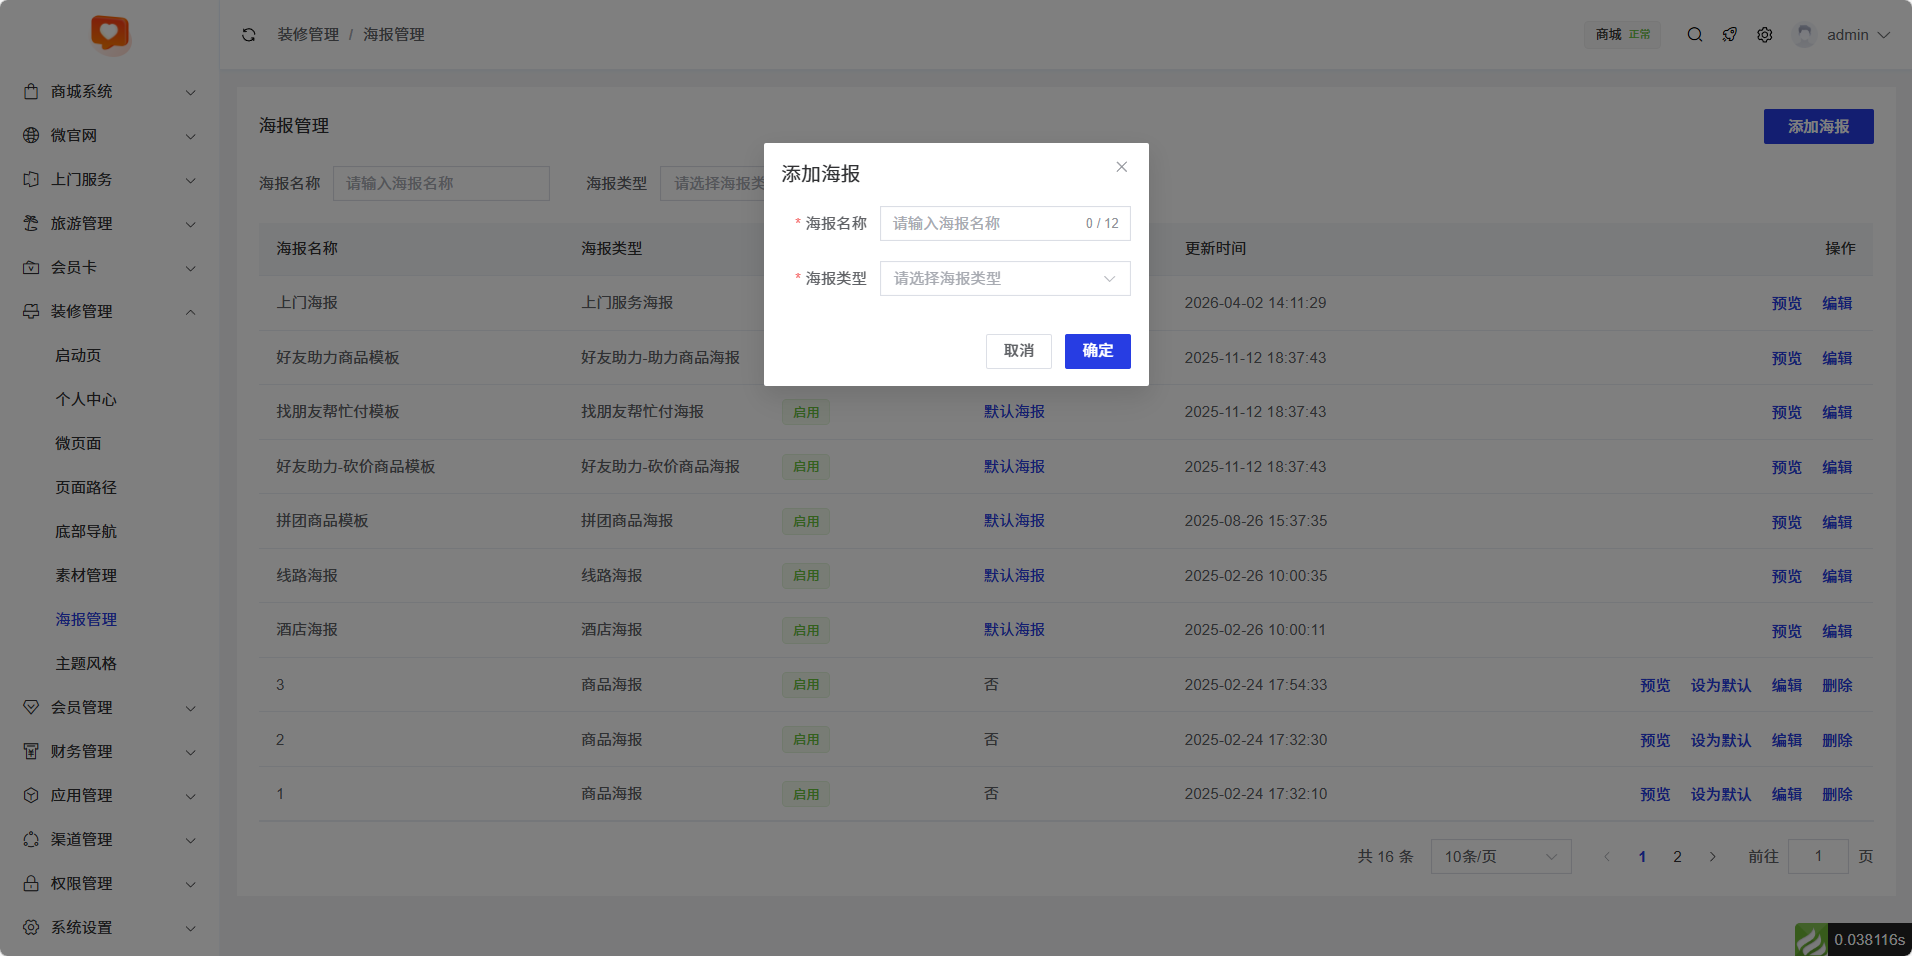Select 主题风格 in the sidebar
The image size is (1912, 956).
(86, 663)
